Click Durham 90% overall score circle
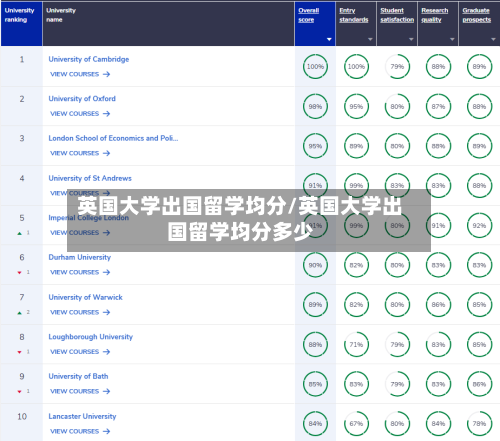Screen dimensions: 500x441 315,265
